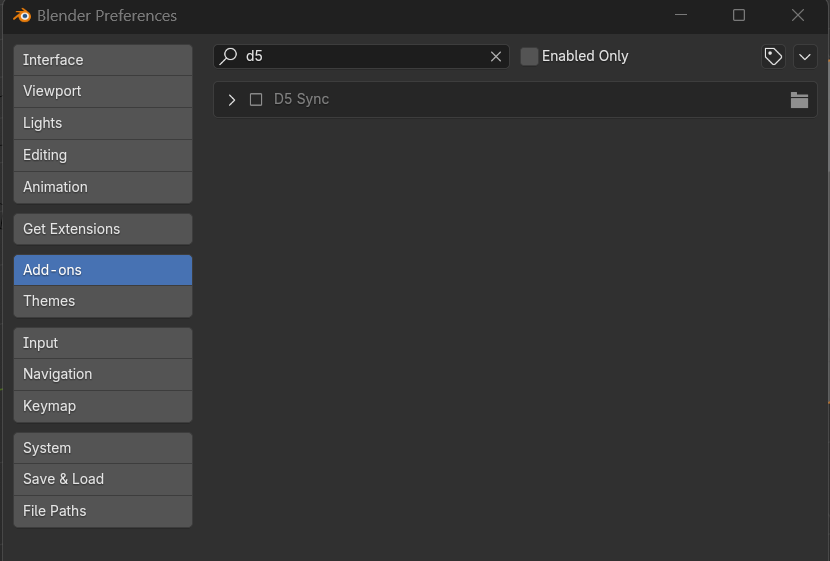Clear the add-on search text
This screenshot has width=830, height=561.
[496, 57]
